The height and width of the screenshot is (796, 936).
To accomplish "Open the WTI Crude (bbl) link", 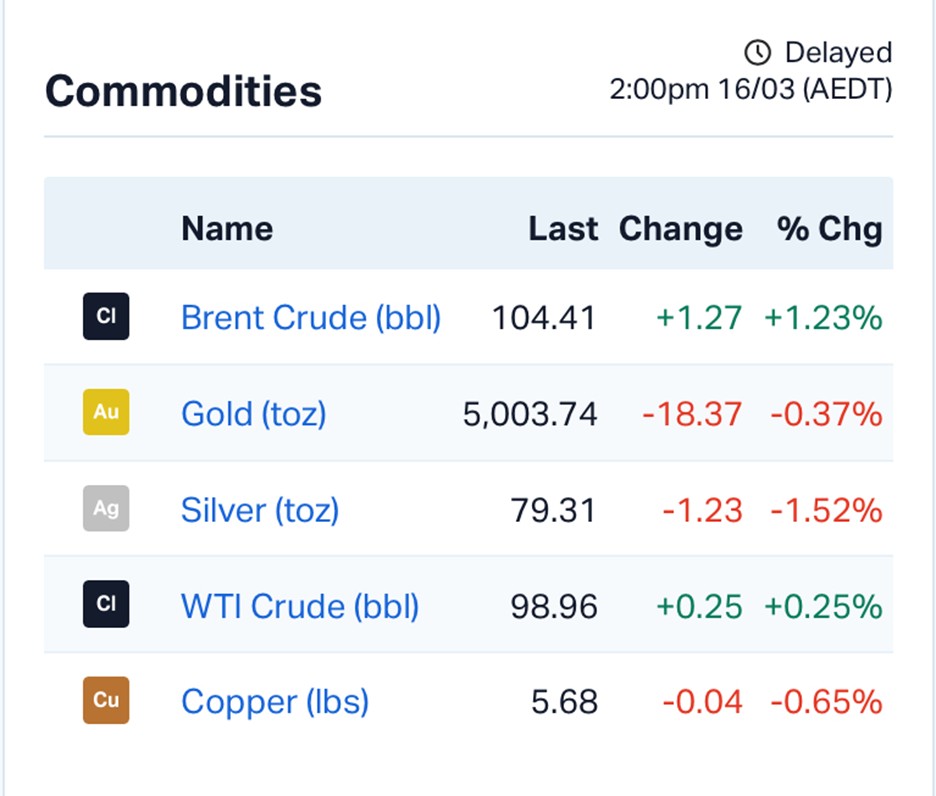I will point(300,606).
